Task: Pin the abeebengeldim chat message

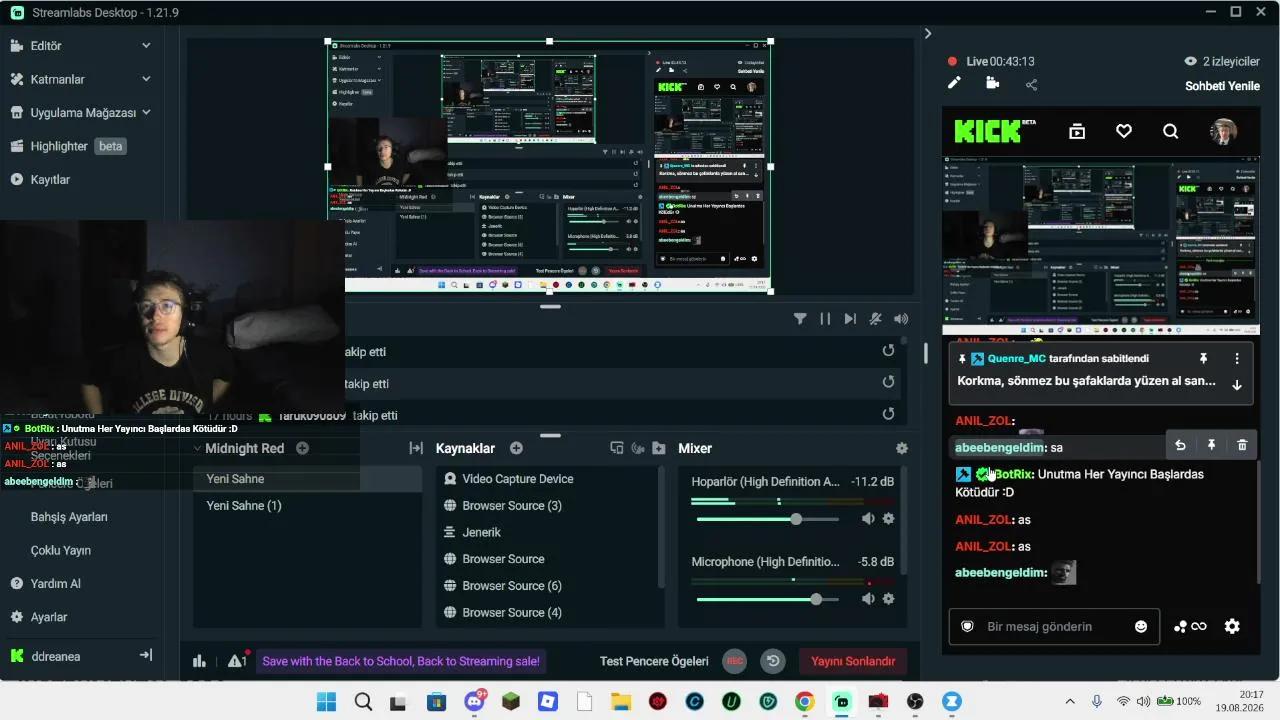Action: (1211, 445)
